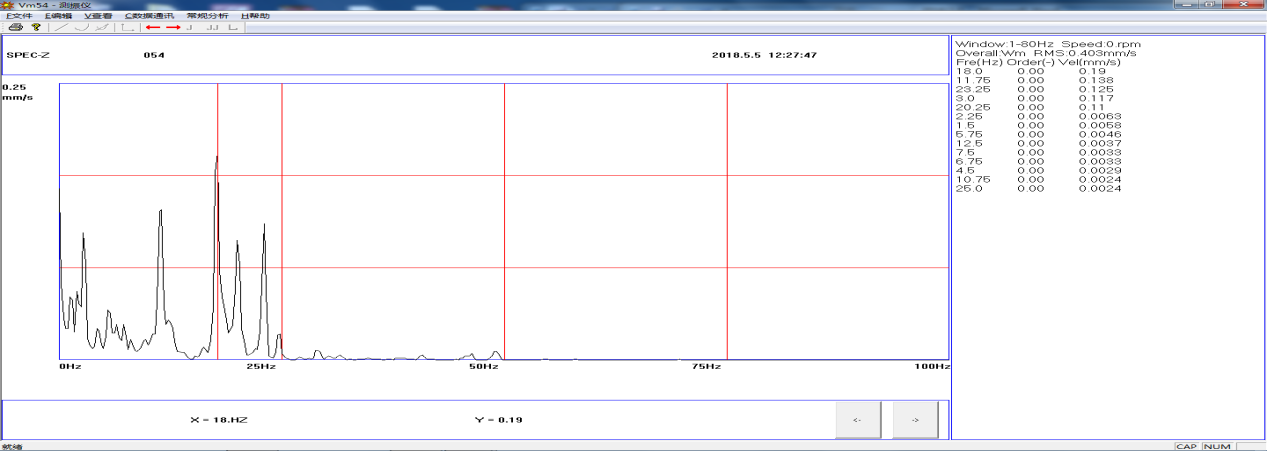Viewport: 1267px width, 451px height.
Task: Click the record number '054'
Action: click(154, 55)
